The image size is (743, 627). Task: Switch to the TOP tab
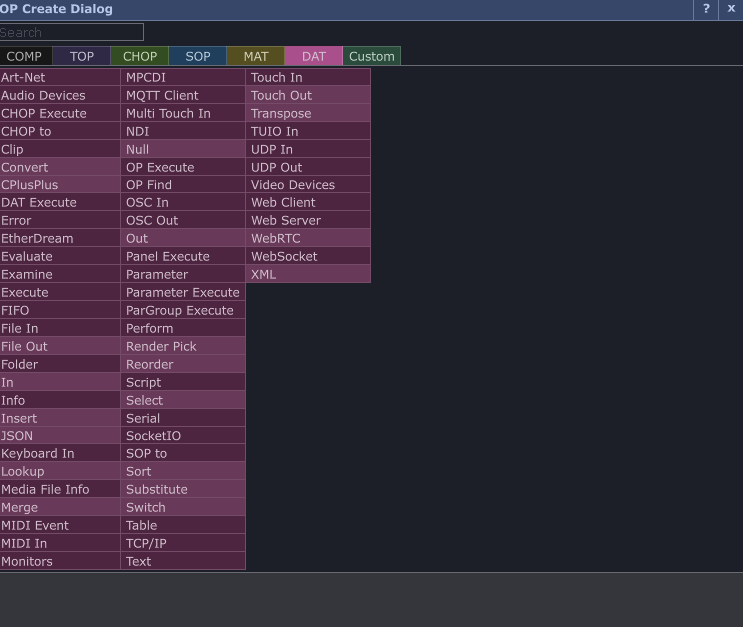(x=82, y=56)
